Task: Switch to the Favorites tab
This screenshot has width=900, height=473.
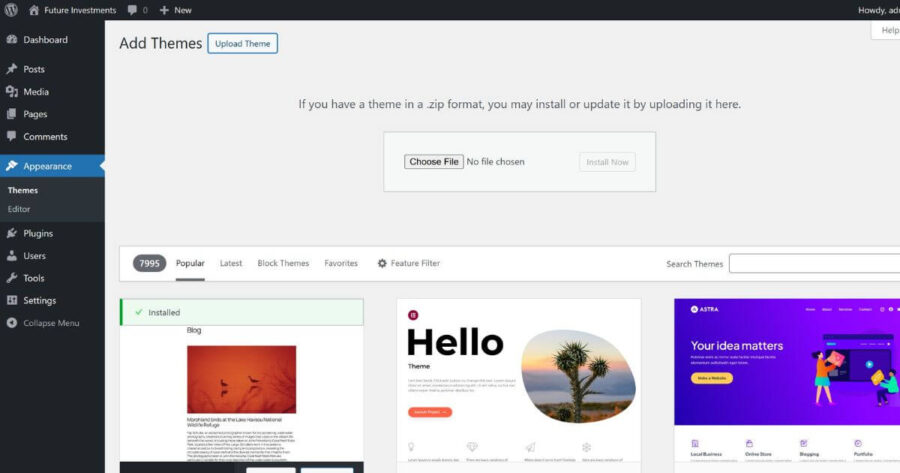Action: pos(341,263)
